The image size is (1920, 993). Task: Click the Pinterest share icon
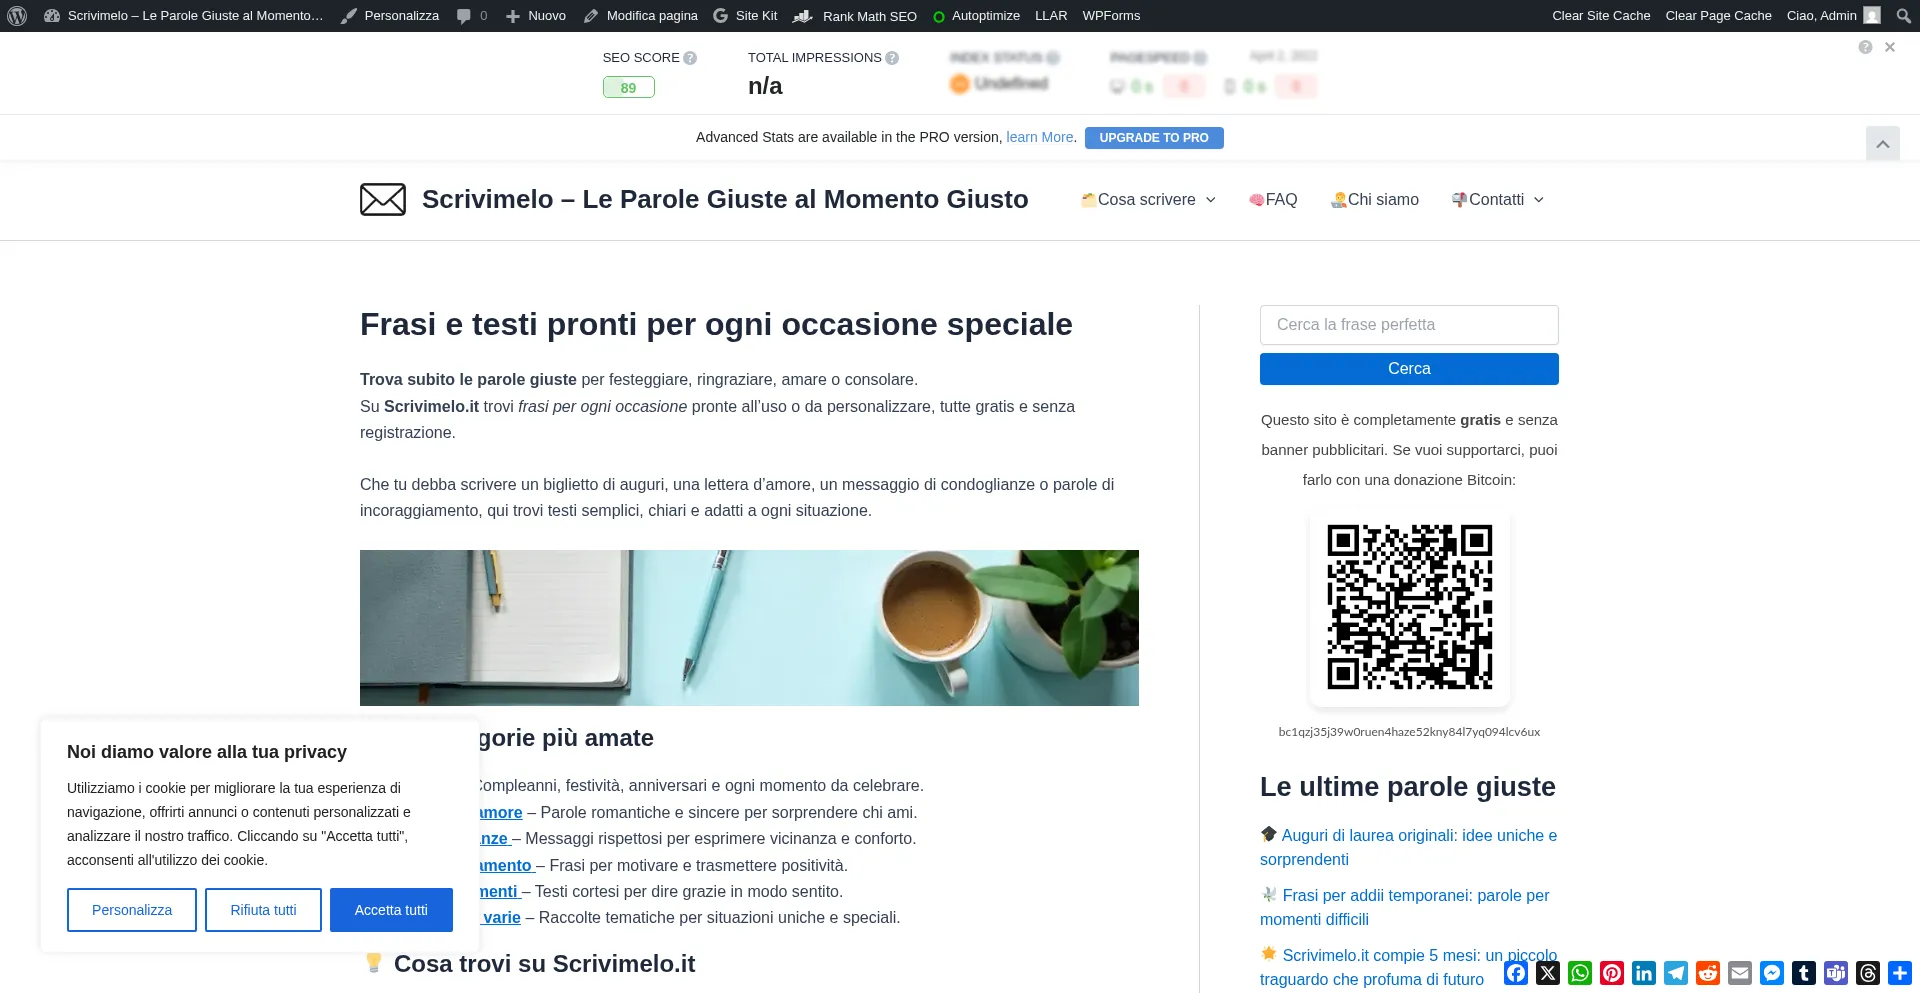[x=1612, y=973]
